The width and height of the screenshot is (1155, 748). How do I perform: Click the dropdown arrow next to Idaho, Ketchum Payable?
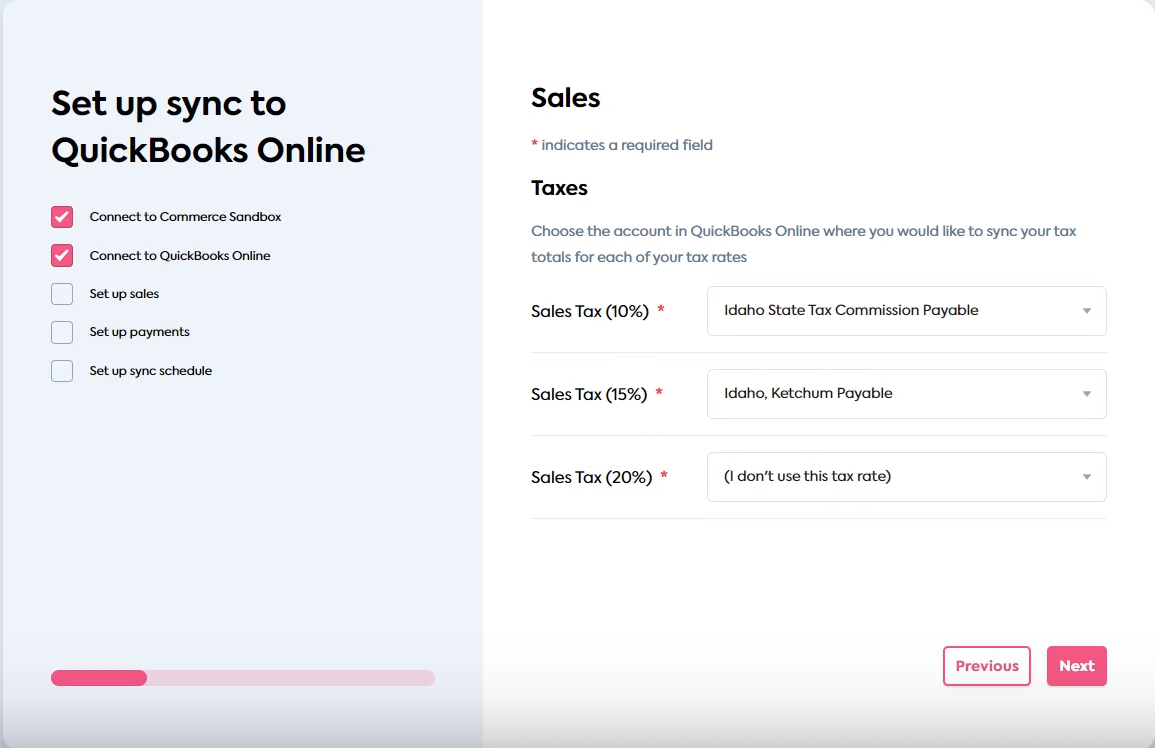click(1086, 393)
